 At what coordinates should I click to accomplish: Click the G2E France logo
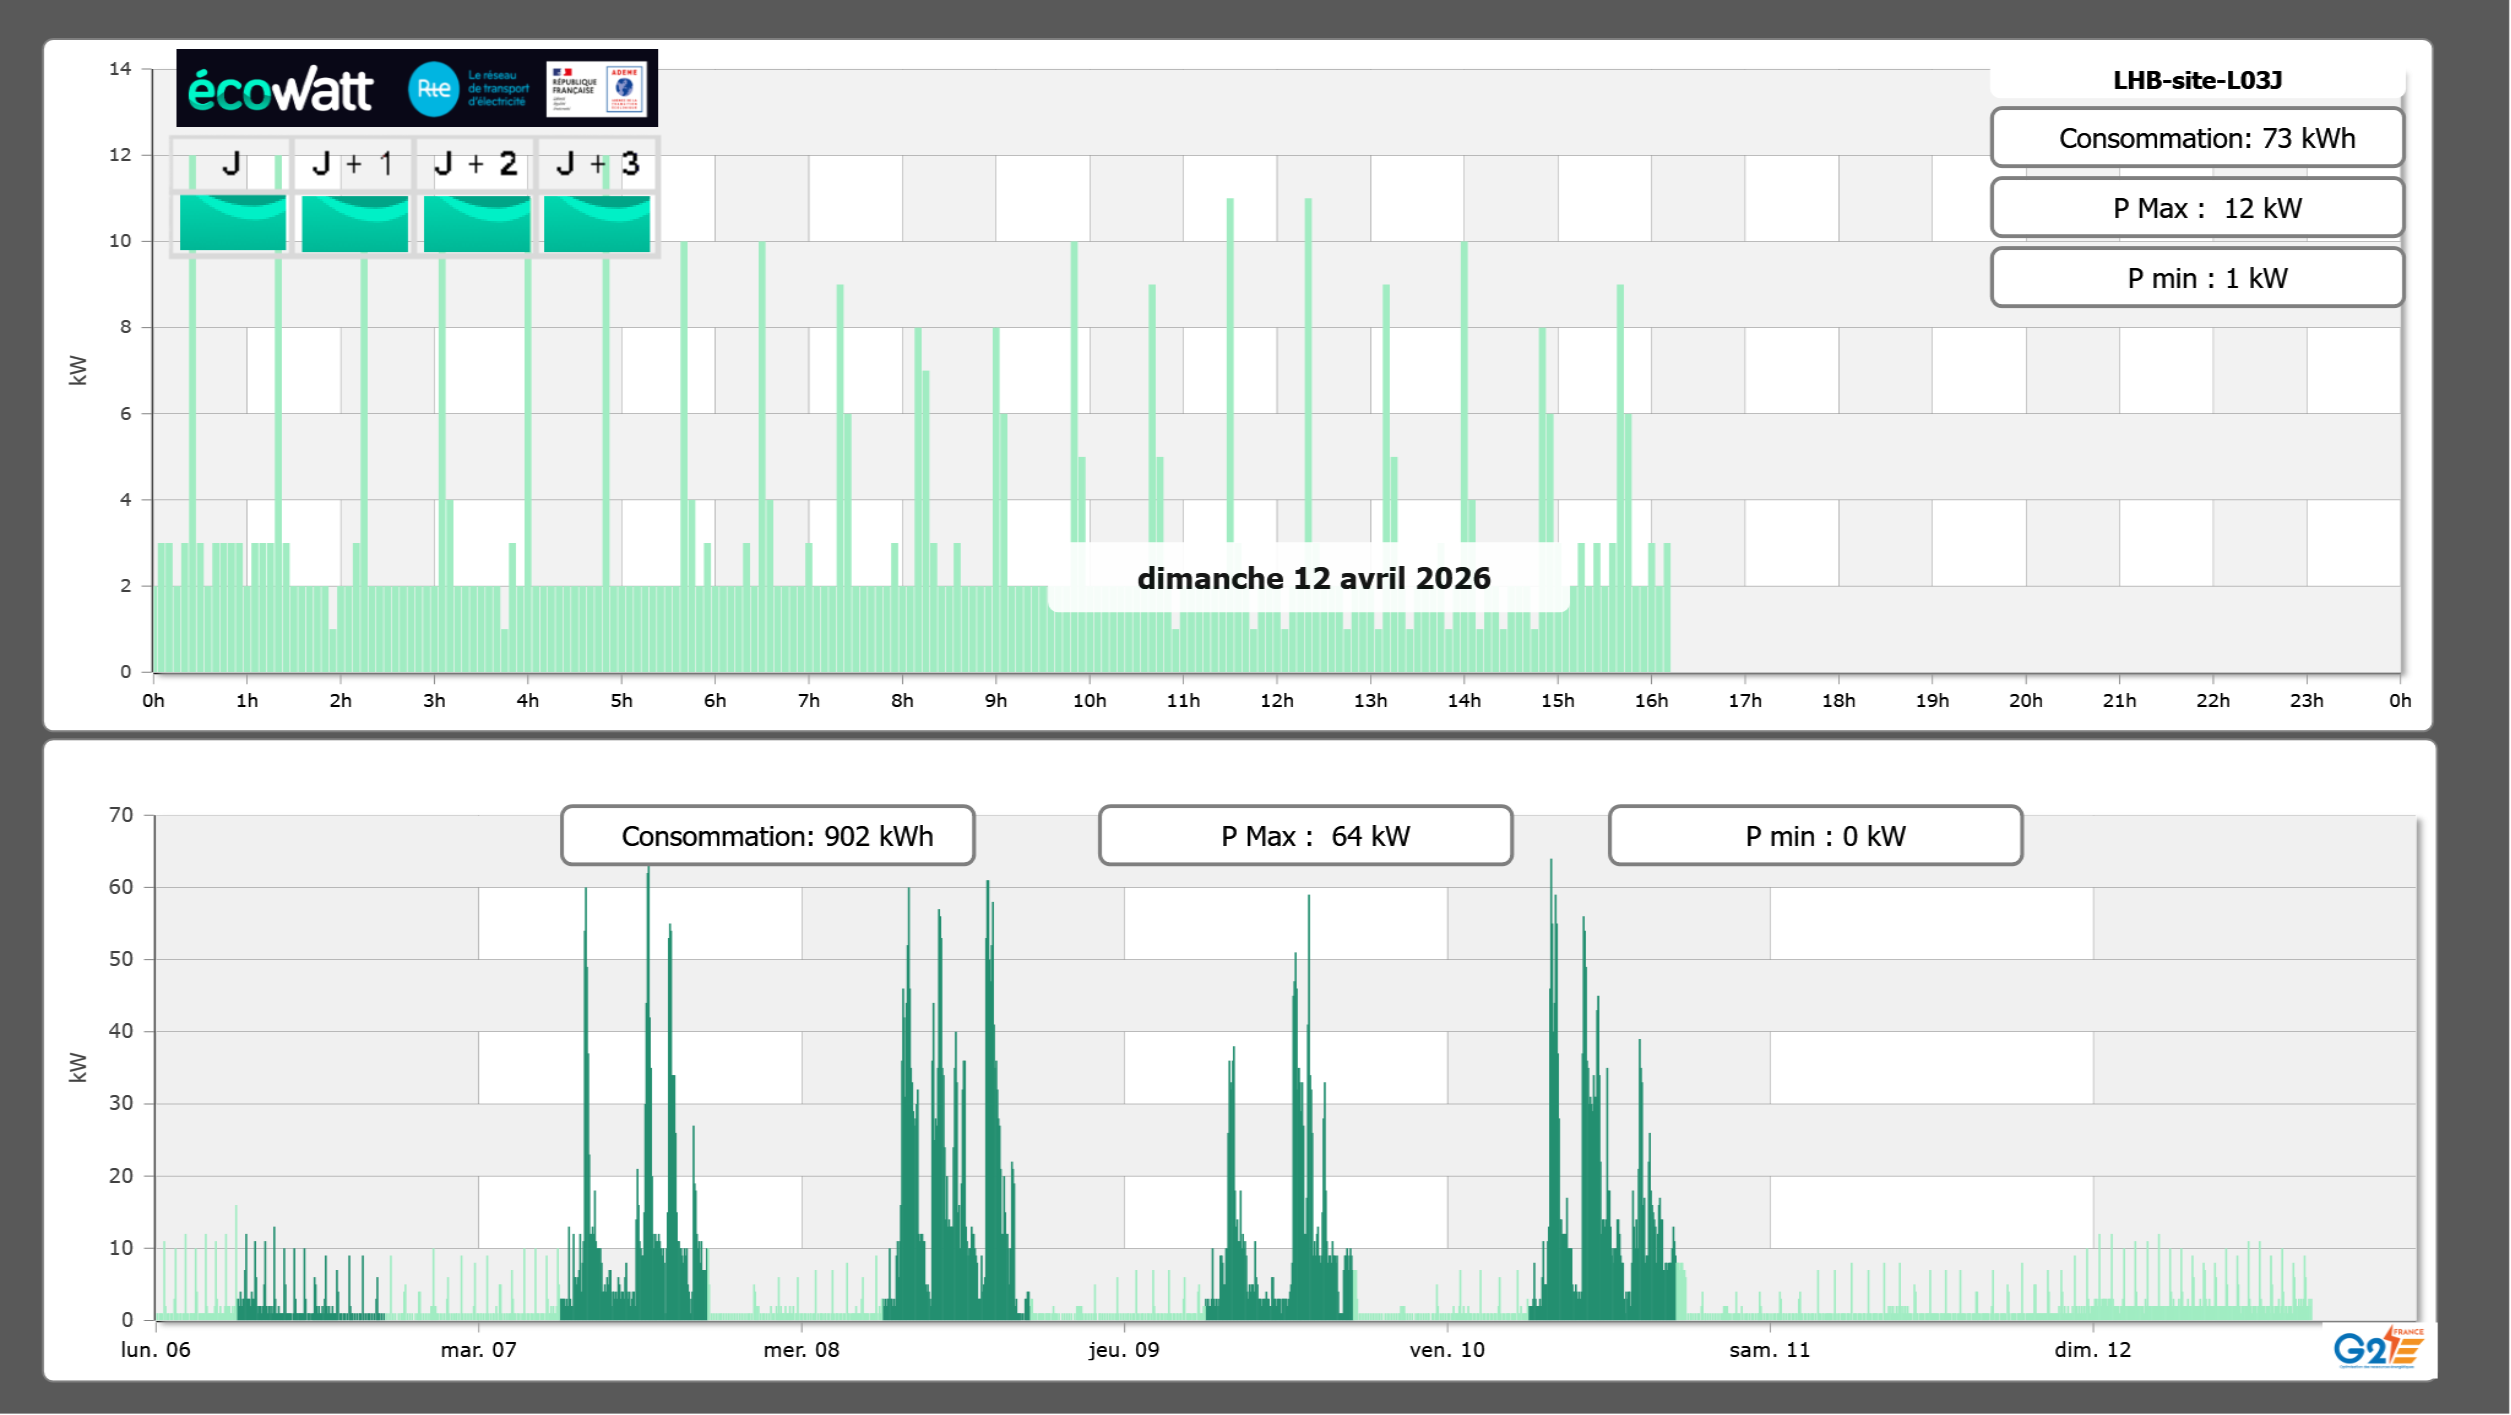2378,1347
